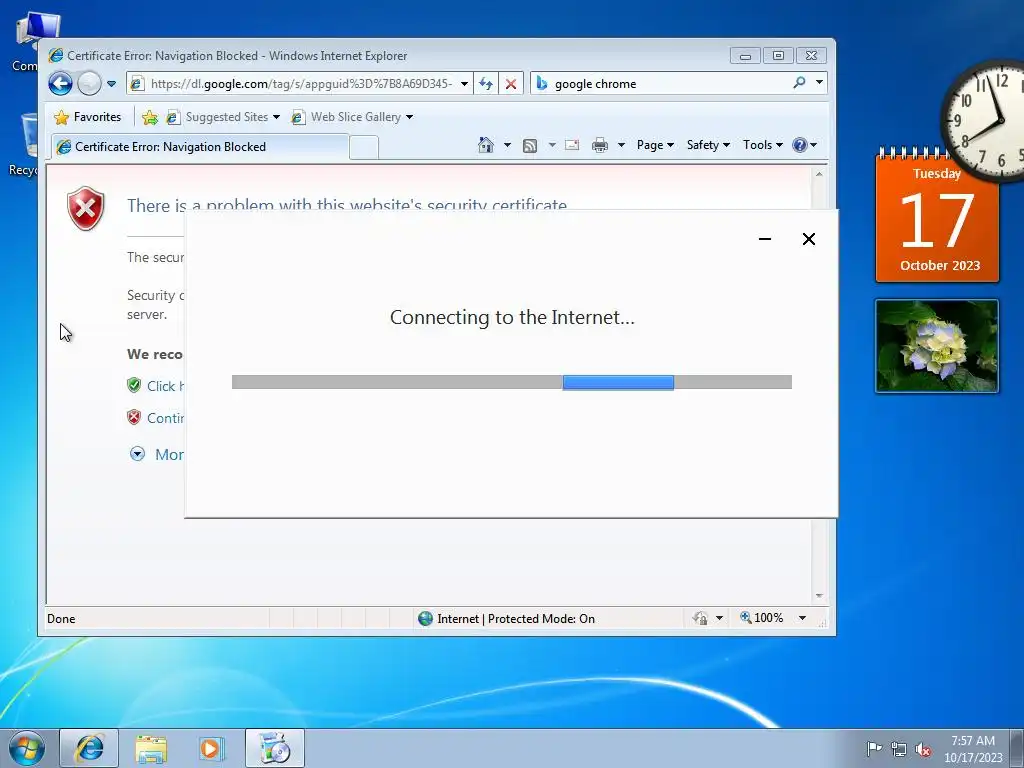The image size is (1024, 768).
Task: Run search with the magnifier icon
Action: [x=799, y=83]
